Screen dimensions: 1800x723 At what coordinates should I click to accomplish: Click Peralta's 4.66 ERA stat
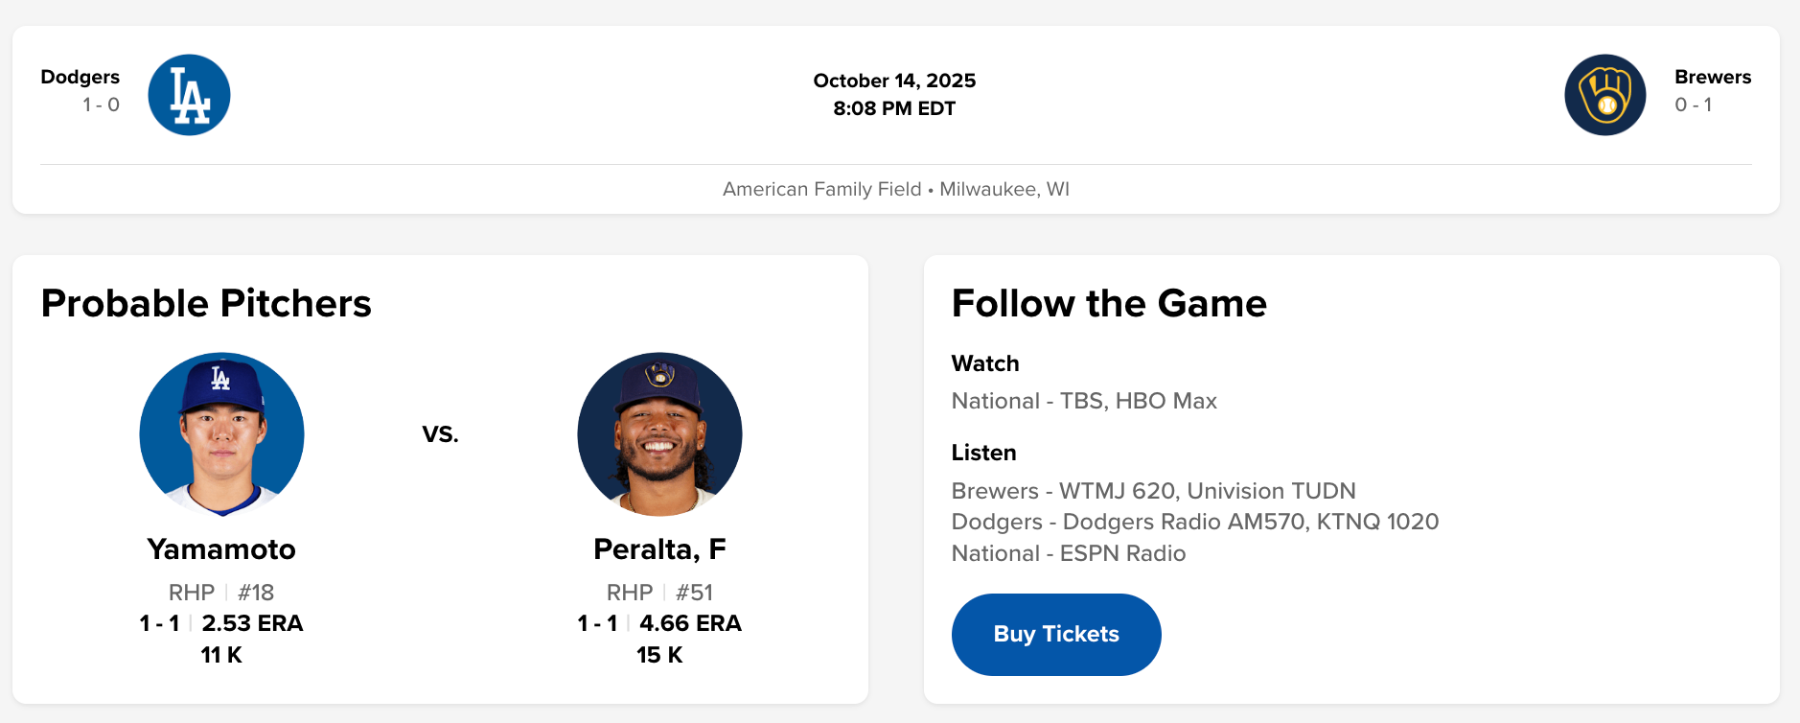tap(690, 623)
